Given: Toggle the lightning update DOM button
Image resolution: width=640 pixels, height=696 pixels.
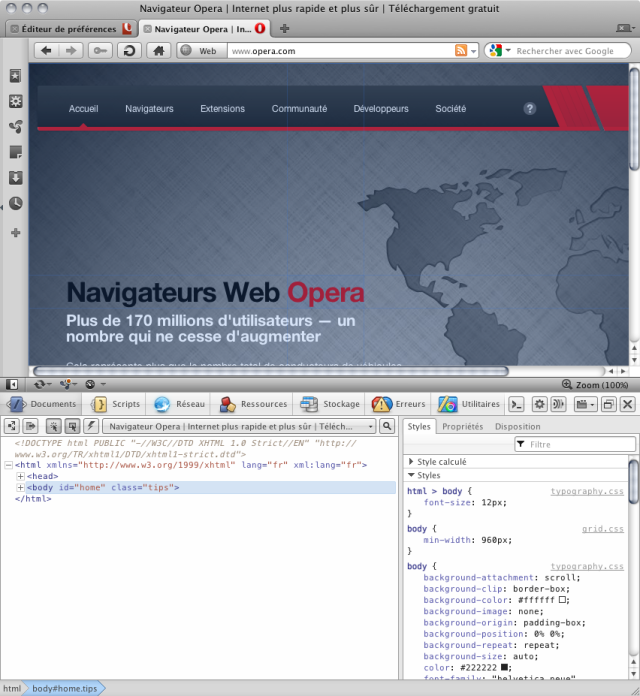Looking at the screenshot, I should point(91,426).
